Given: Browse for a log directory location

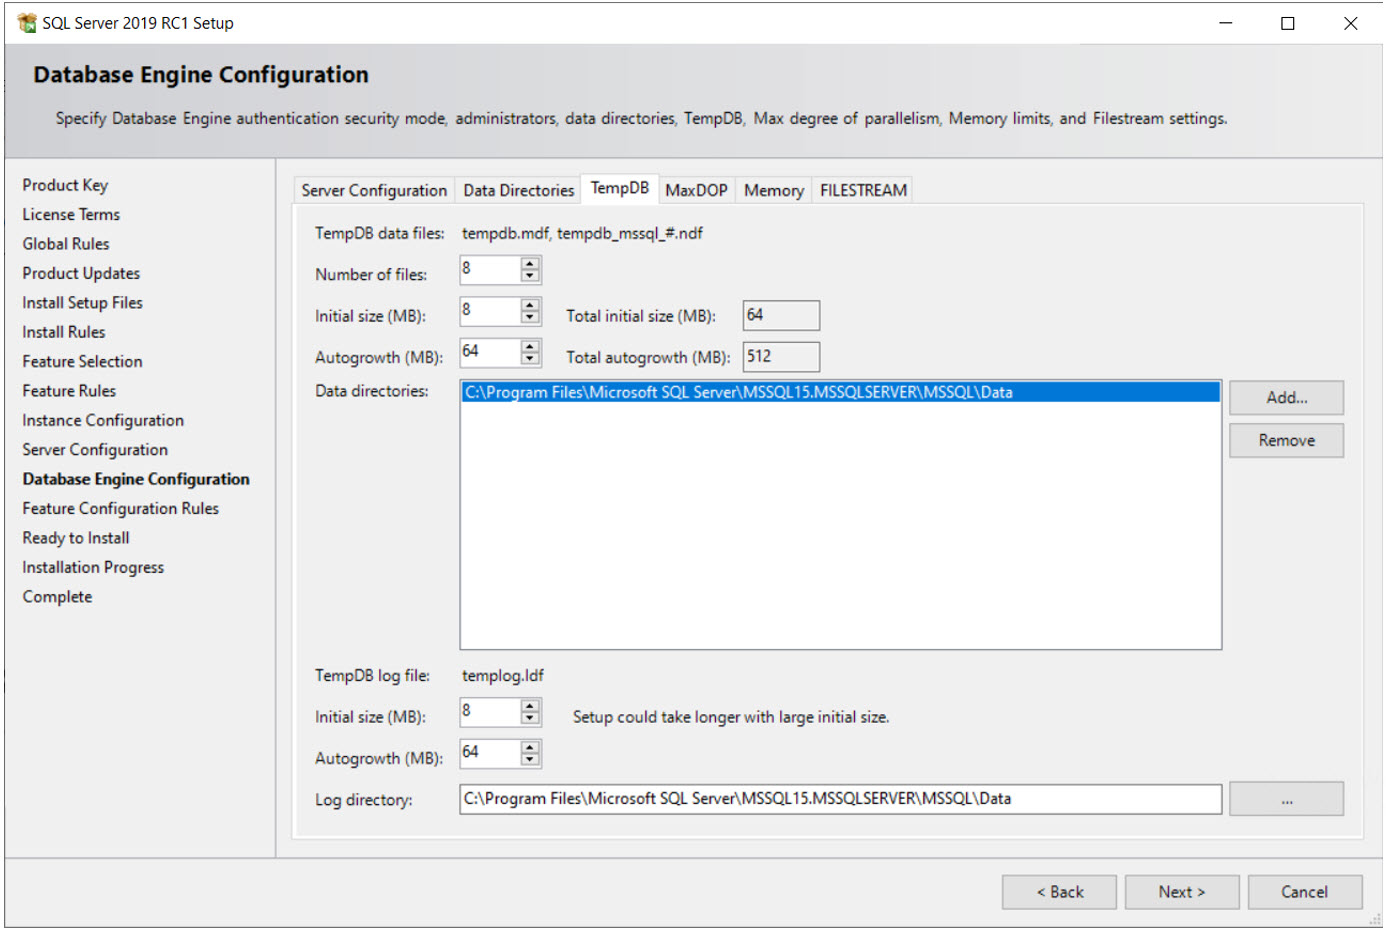Looking at the screenshot, I should click(x=1287, y=798).
